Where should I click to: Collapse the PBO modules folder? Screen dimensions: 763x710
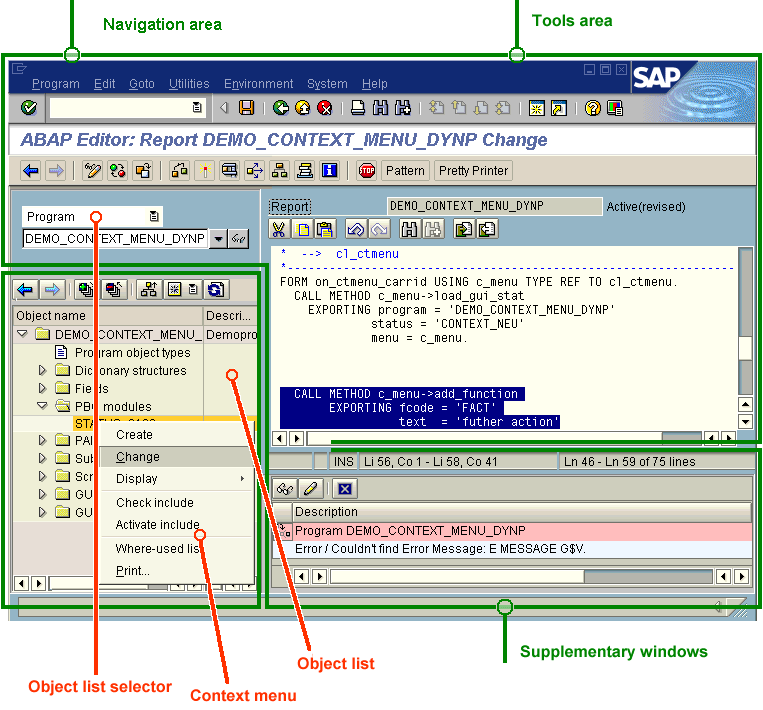[43, 406]
